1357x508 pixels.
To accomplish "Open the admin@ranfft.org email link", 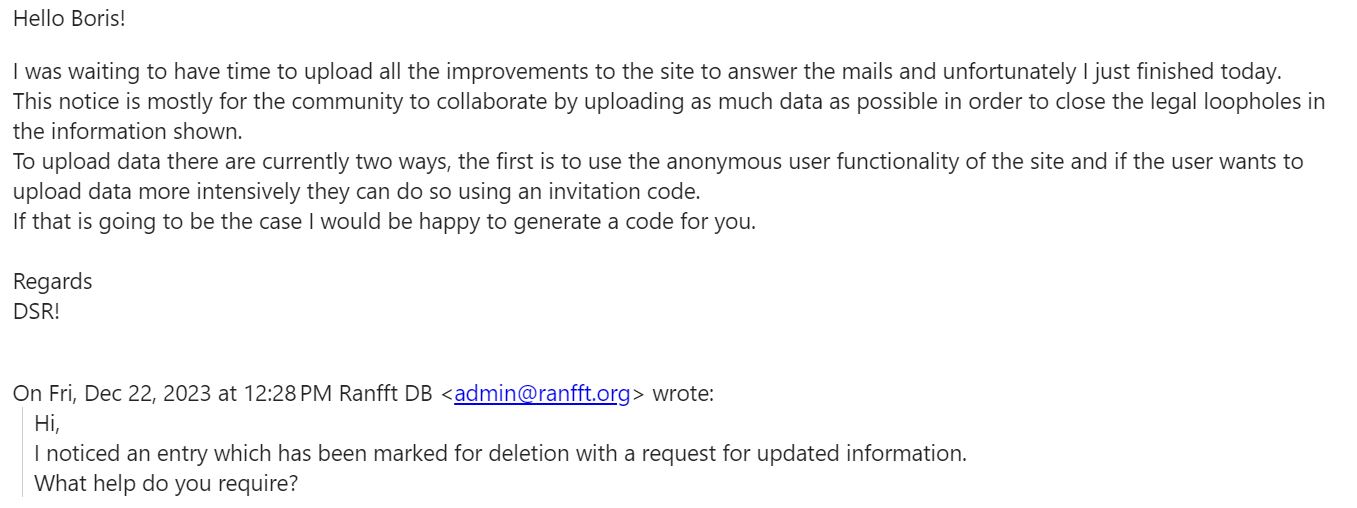I will [542, 394].
